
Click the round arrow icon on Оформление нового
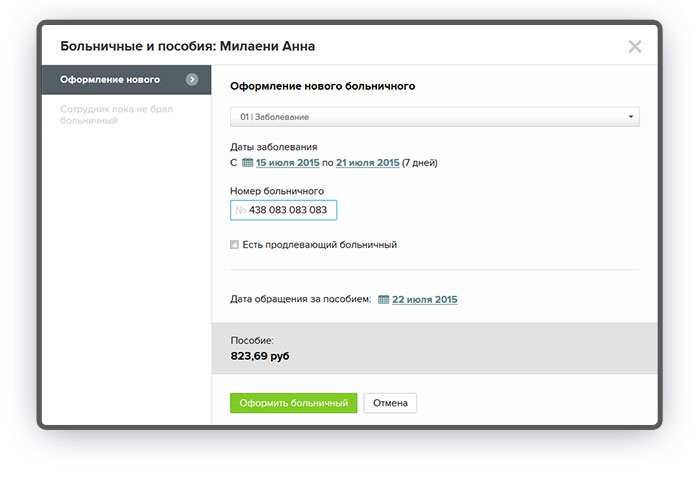click(x=192, y=80)
